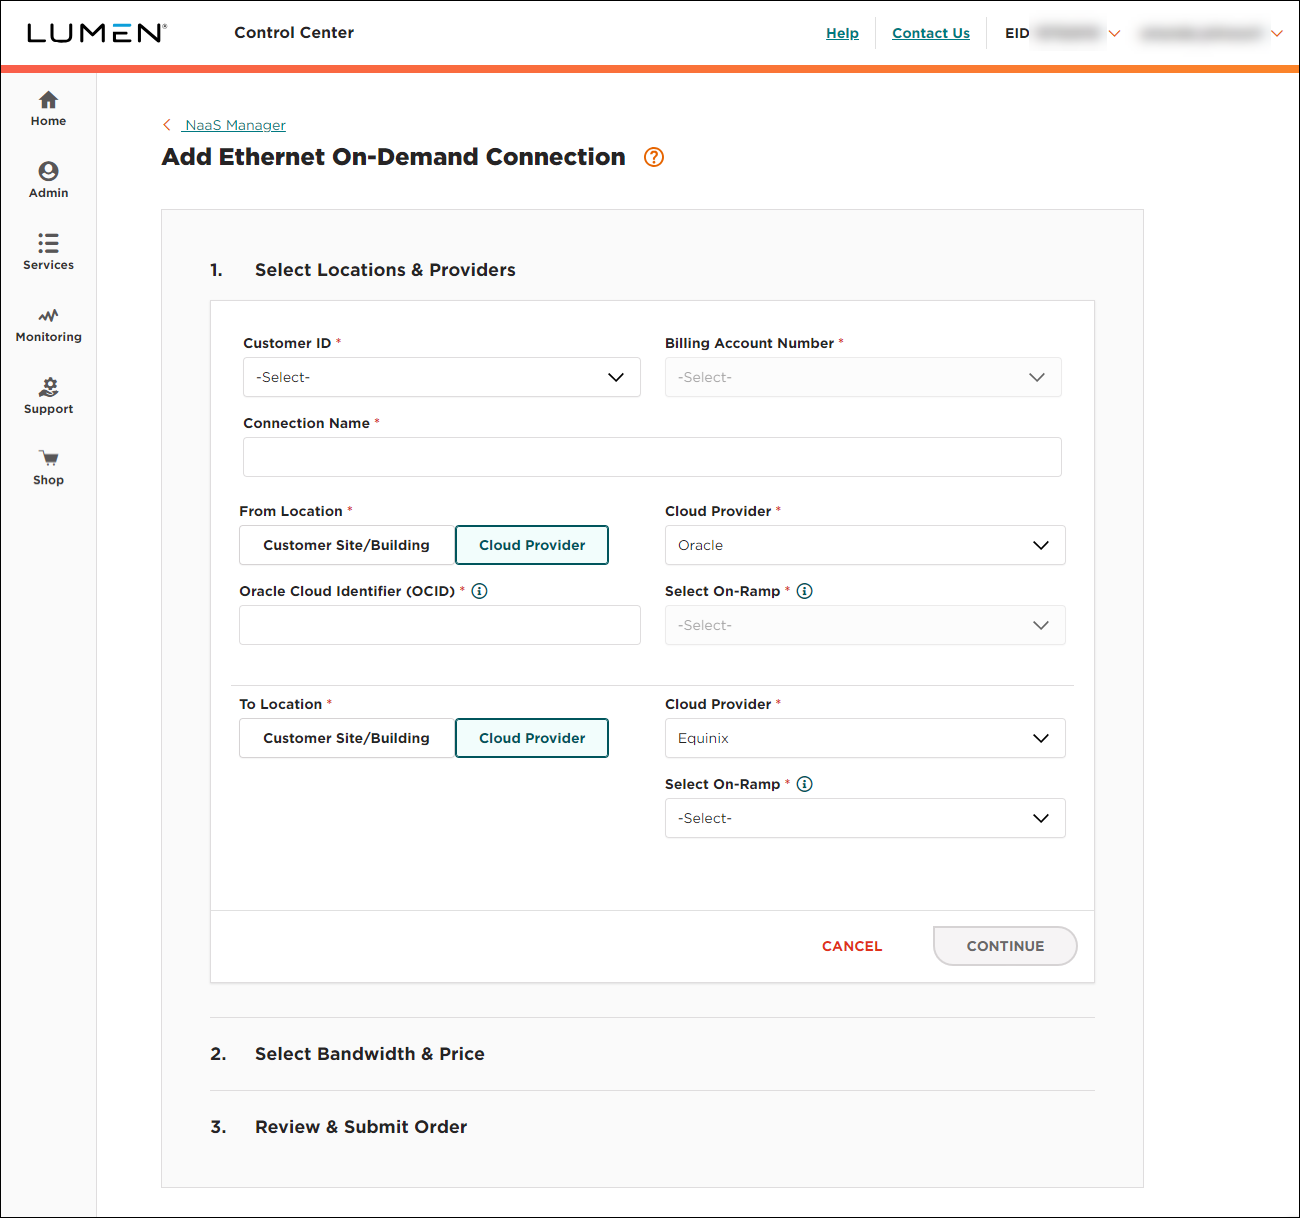Show info for From Location On-Ramp
1300x1218 pixels.
click(x=805, y=591)
